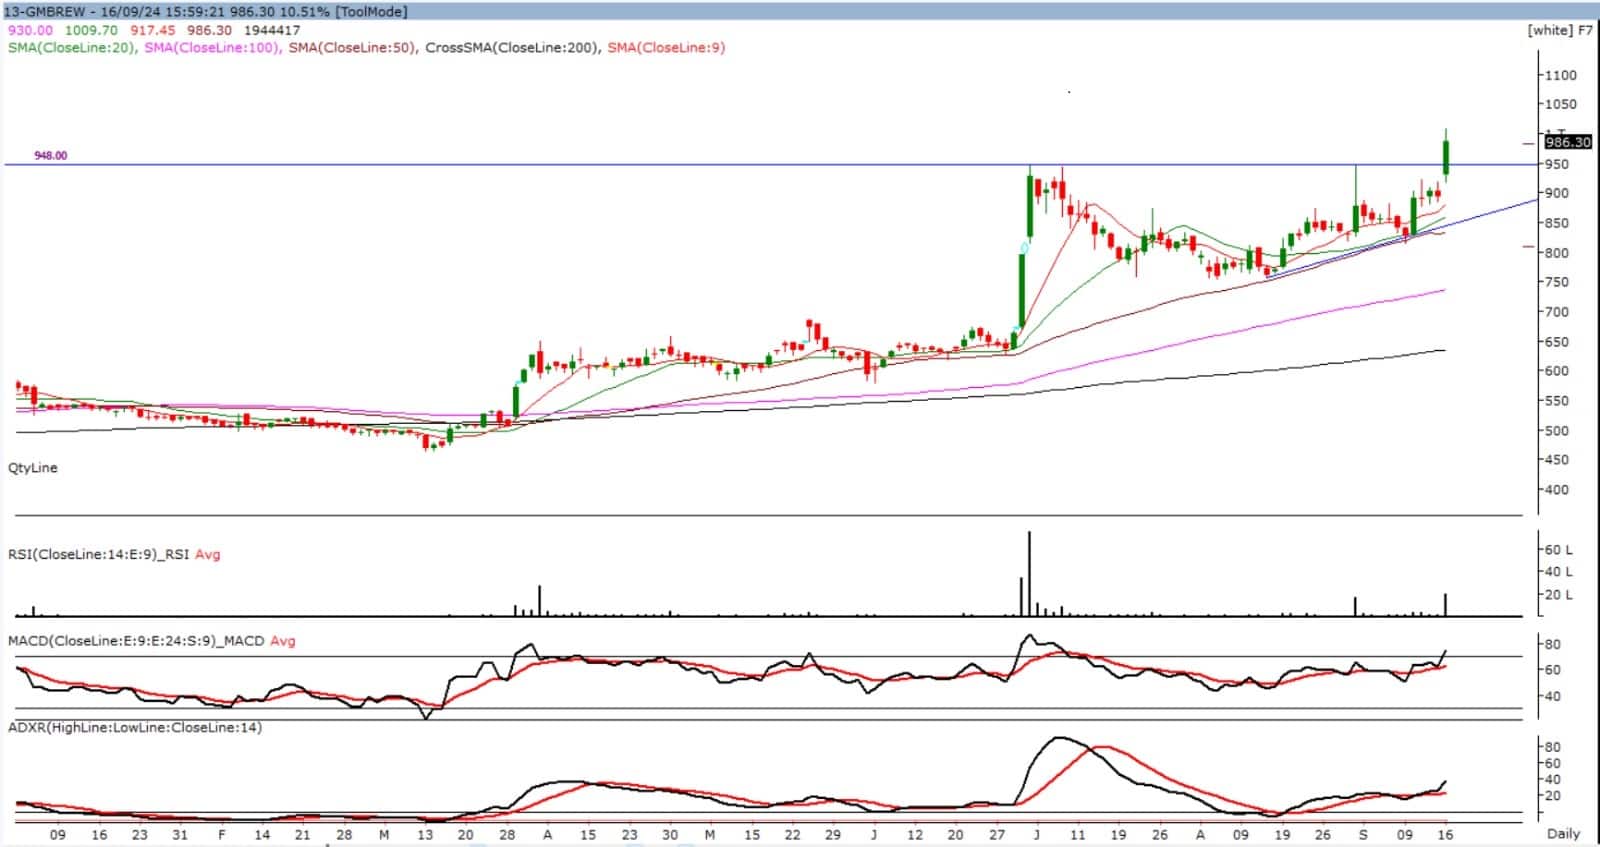This screenshot has height=847, width=1600.
Task: Click the red SMA(CloseLine:9) indicator label
Action: [x=666, y=47]
